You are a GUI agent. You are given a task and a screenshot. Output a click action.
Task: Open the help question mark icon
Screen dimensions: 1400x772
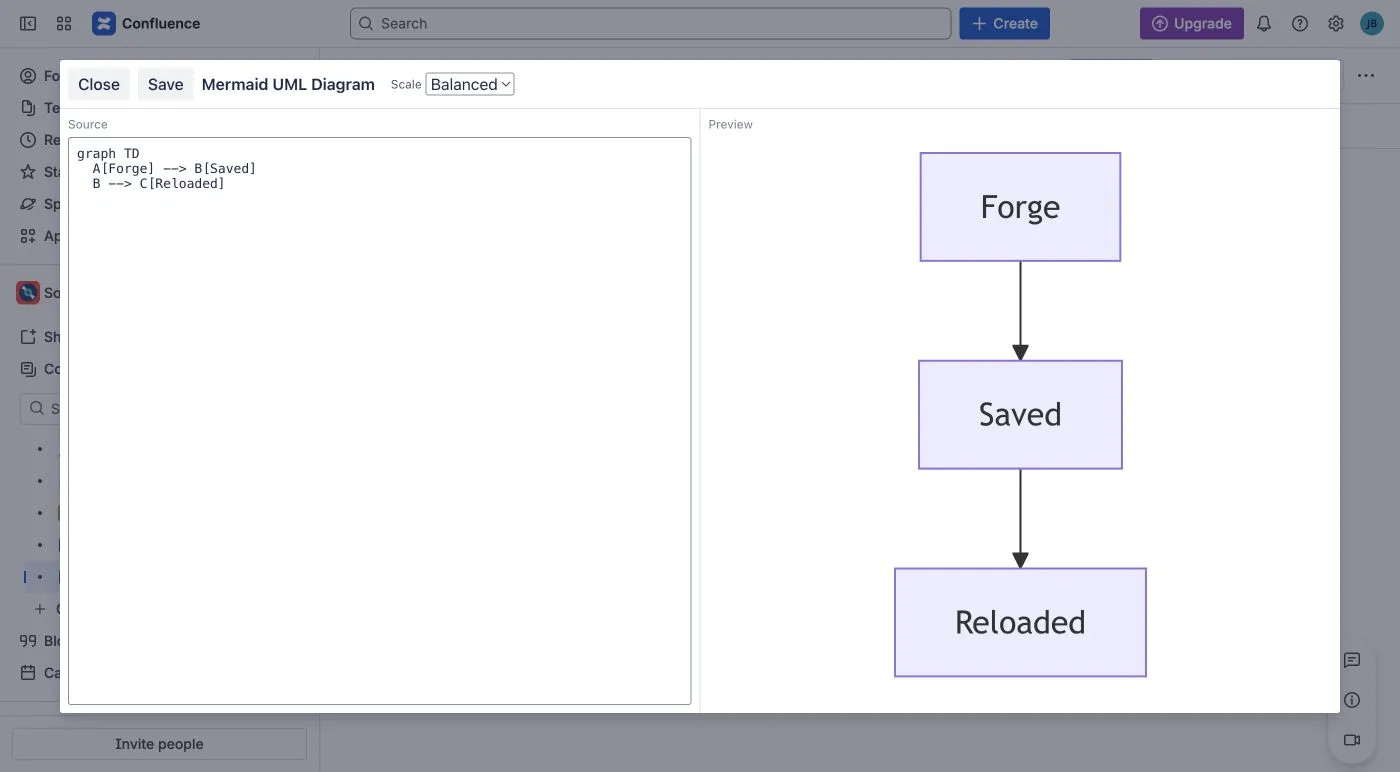pos(1300,23)
